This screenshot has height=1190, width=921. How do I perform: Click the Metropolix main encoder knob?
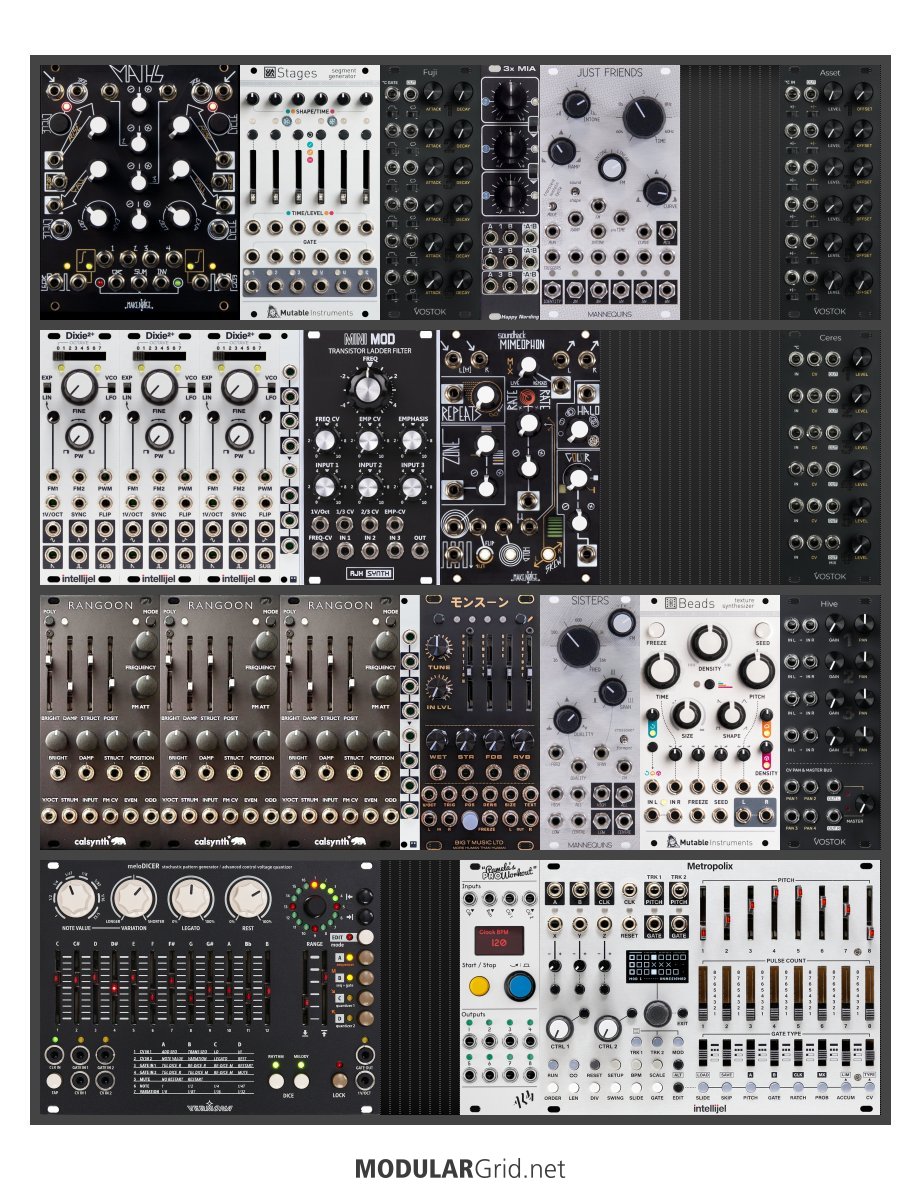[657, 1014]
